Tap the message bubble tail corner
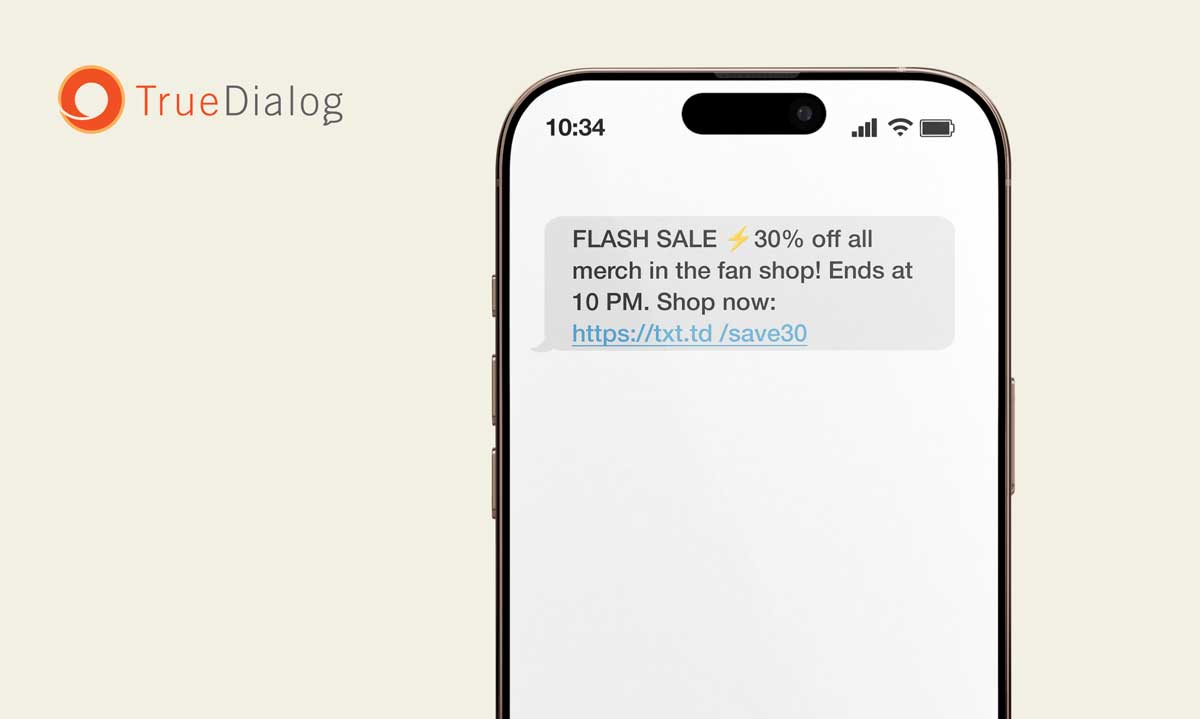This screenshot has height=719, width=1200. [541, 344]
